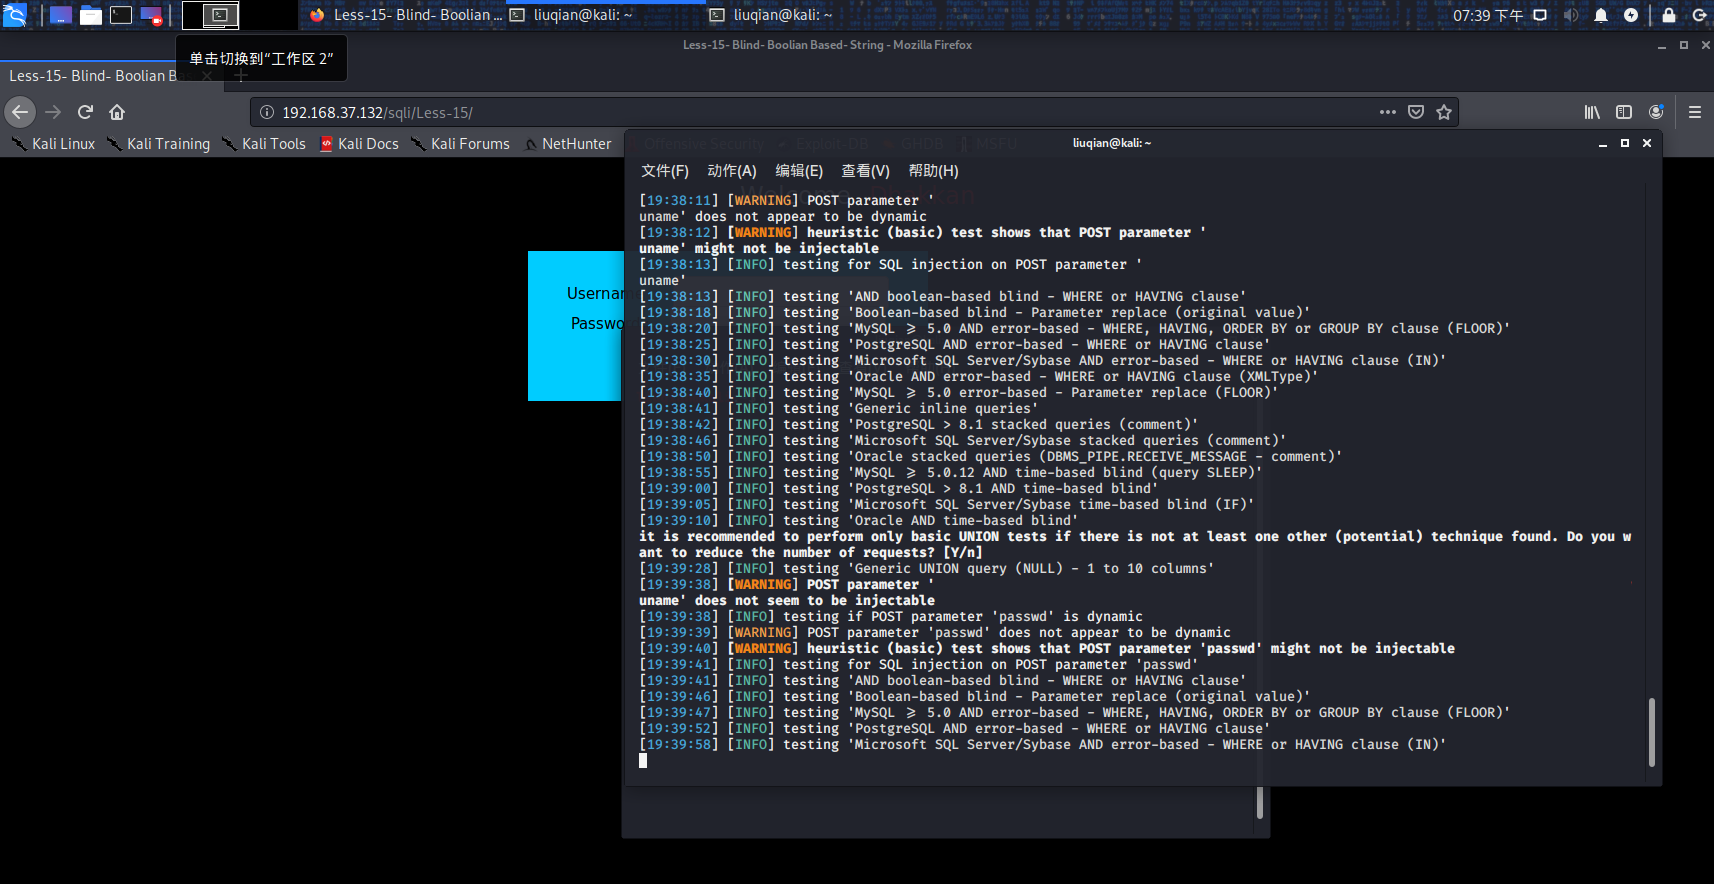The height and width of the screenshot is (884, 1714).
Task: Open terminal 编辑(E) menu
Action: pyautogui.click(x=799, y=171)
